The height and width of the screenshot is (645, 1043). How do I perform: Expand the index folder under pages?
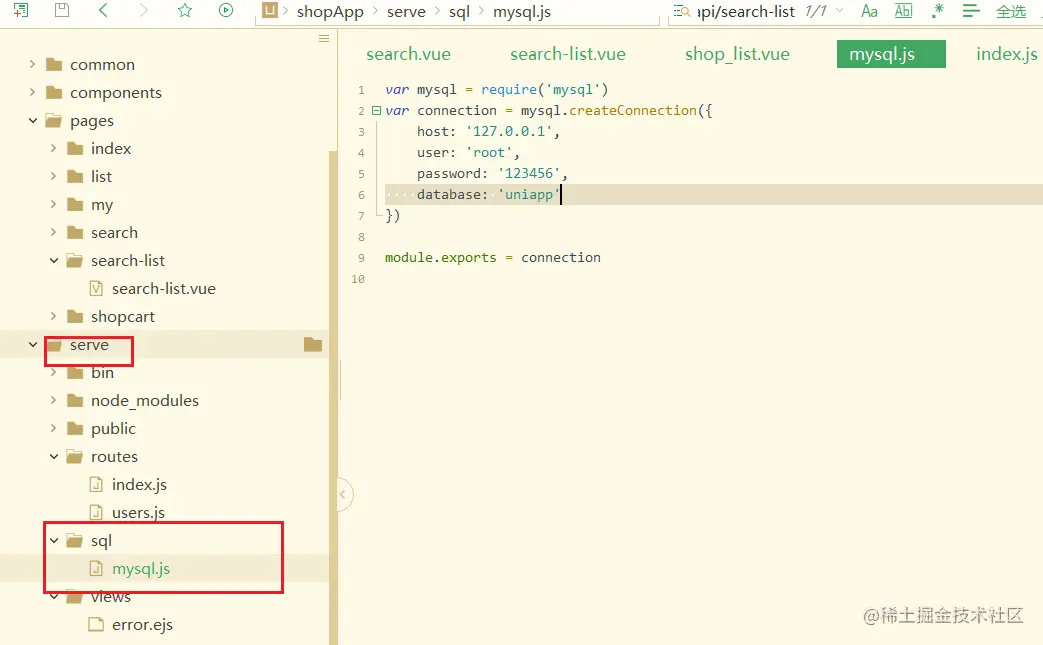[54, 148]
